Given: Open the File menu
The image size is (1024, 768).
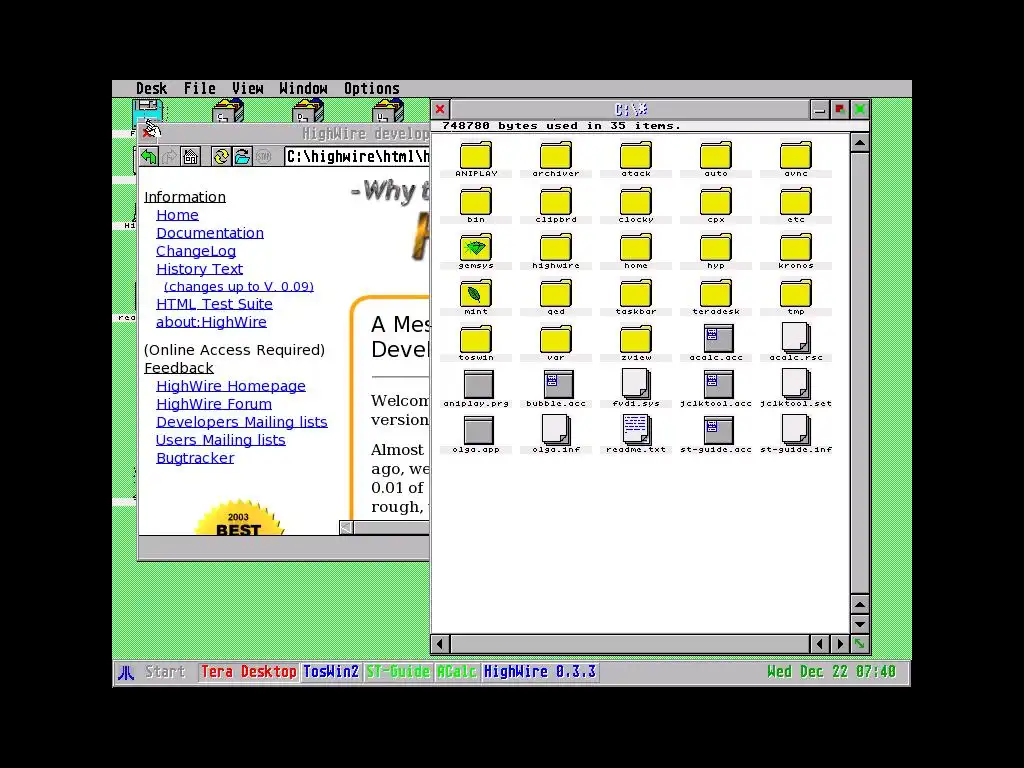Looking at the screenshot, I should click(x=199, y=89).
